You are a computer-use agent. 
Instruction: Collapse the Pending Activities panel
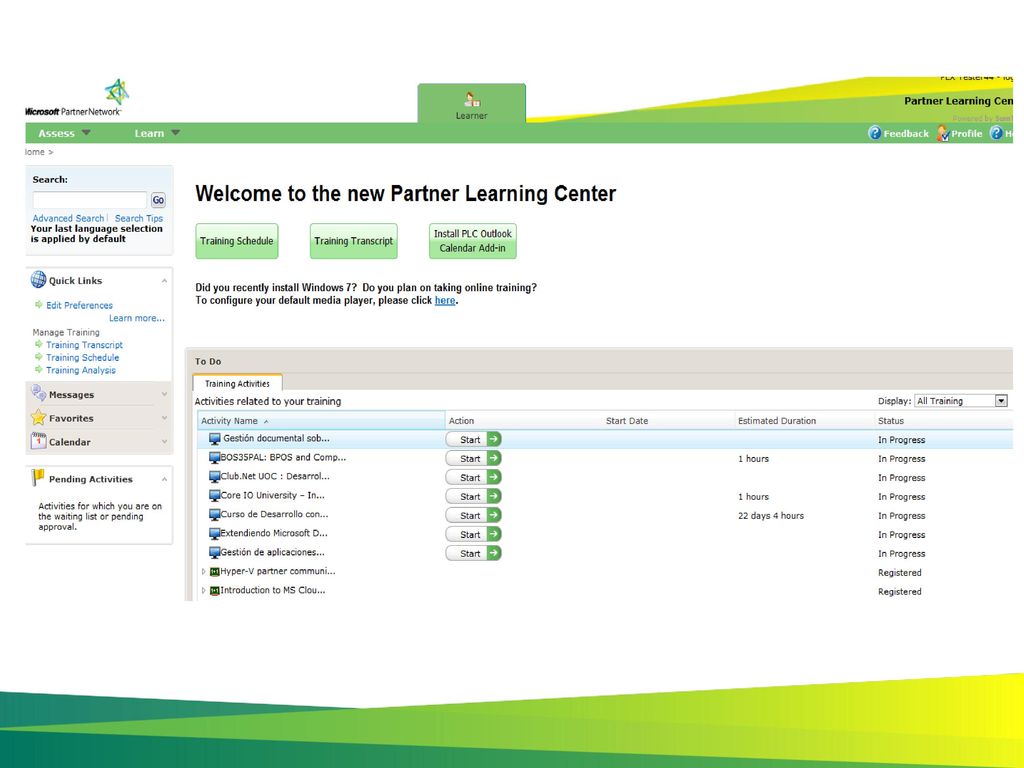165,479
